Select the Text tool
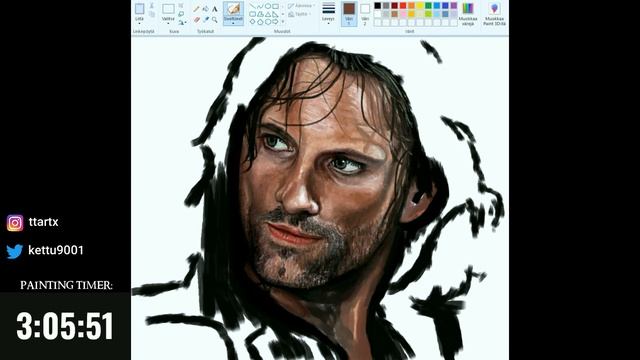This screenshot has width=640, height=360. click(215, 9)
